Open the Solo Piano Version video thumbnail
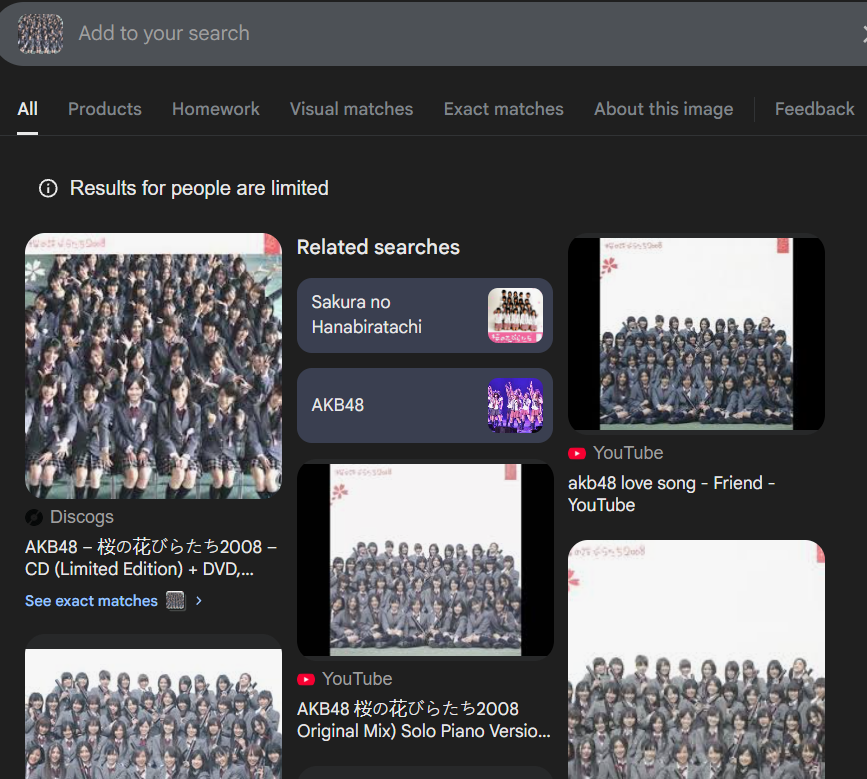867x779 pixels. [425, 560]
